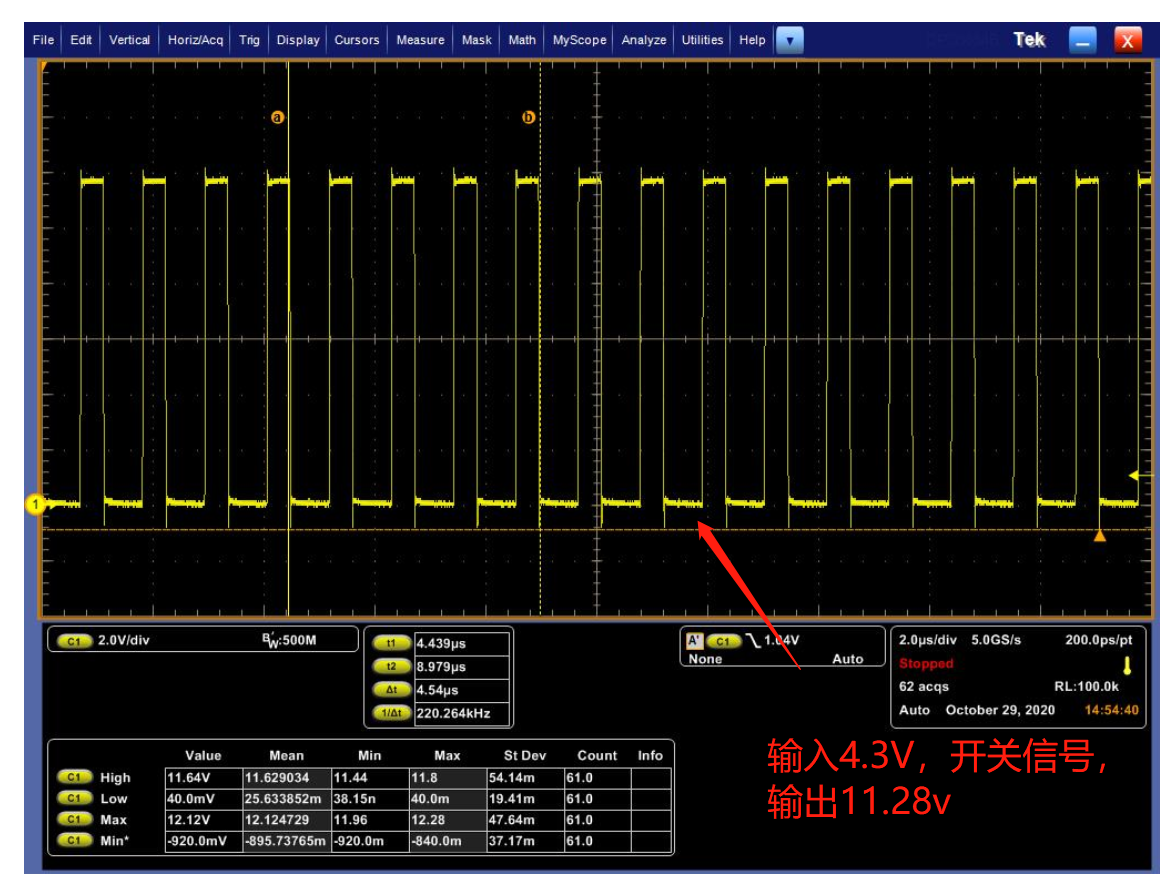Click the red Stopped acquisition status
The image size is (1171, 879).
pyautogui.click(x=926, y=664)
